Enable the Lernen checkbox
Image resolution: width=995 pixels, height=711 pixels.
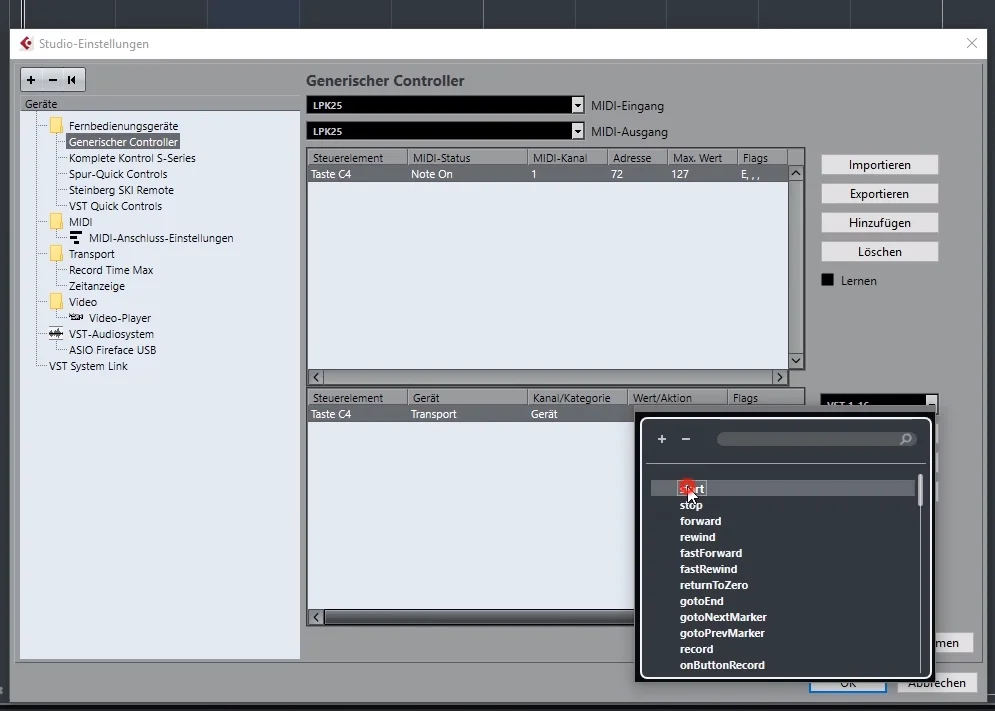click(x=827, y=280)
